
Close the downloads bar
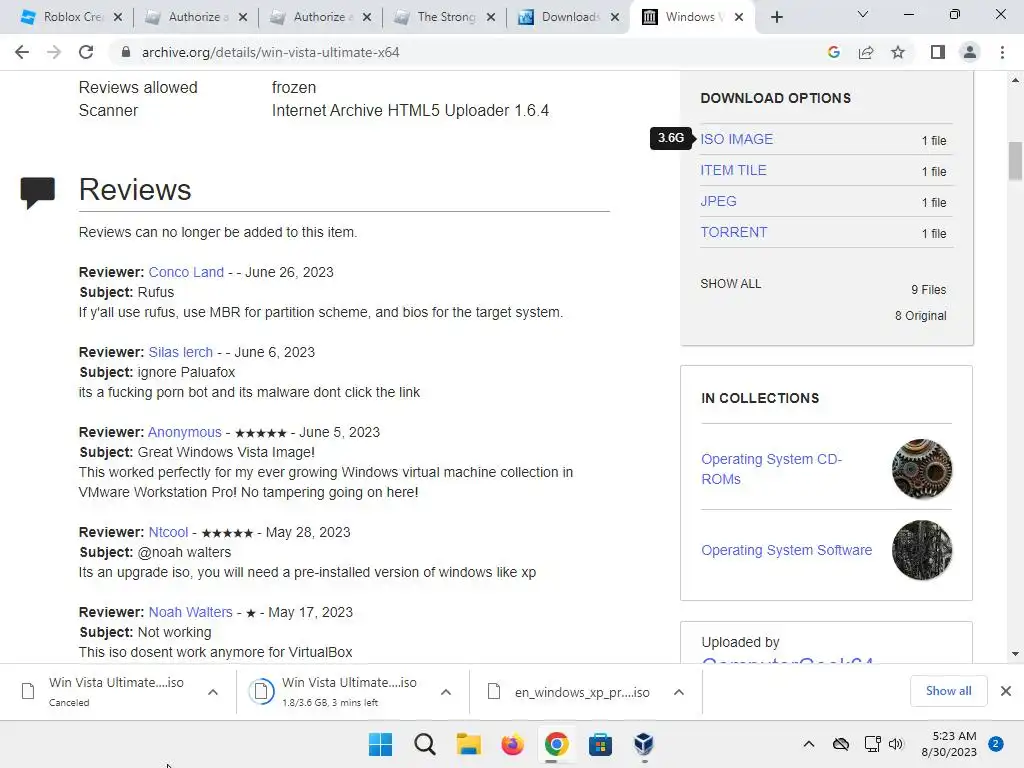click(x=1006, y=691)
